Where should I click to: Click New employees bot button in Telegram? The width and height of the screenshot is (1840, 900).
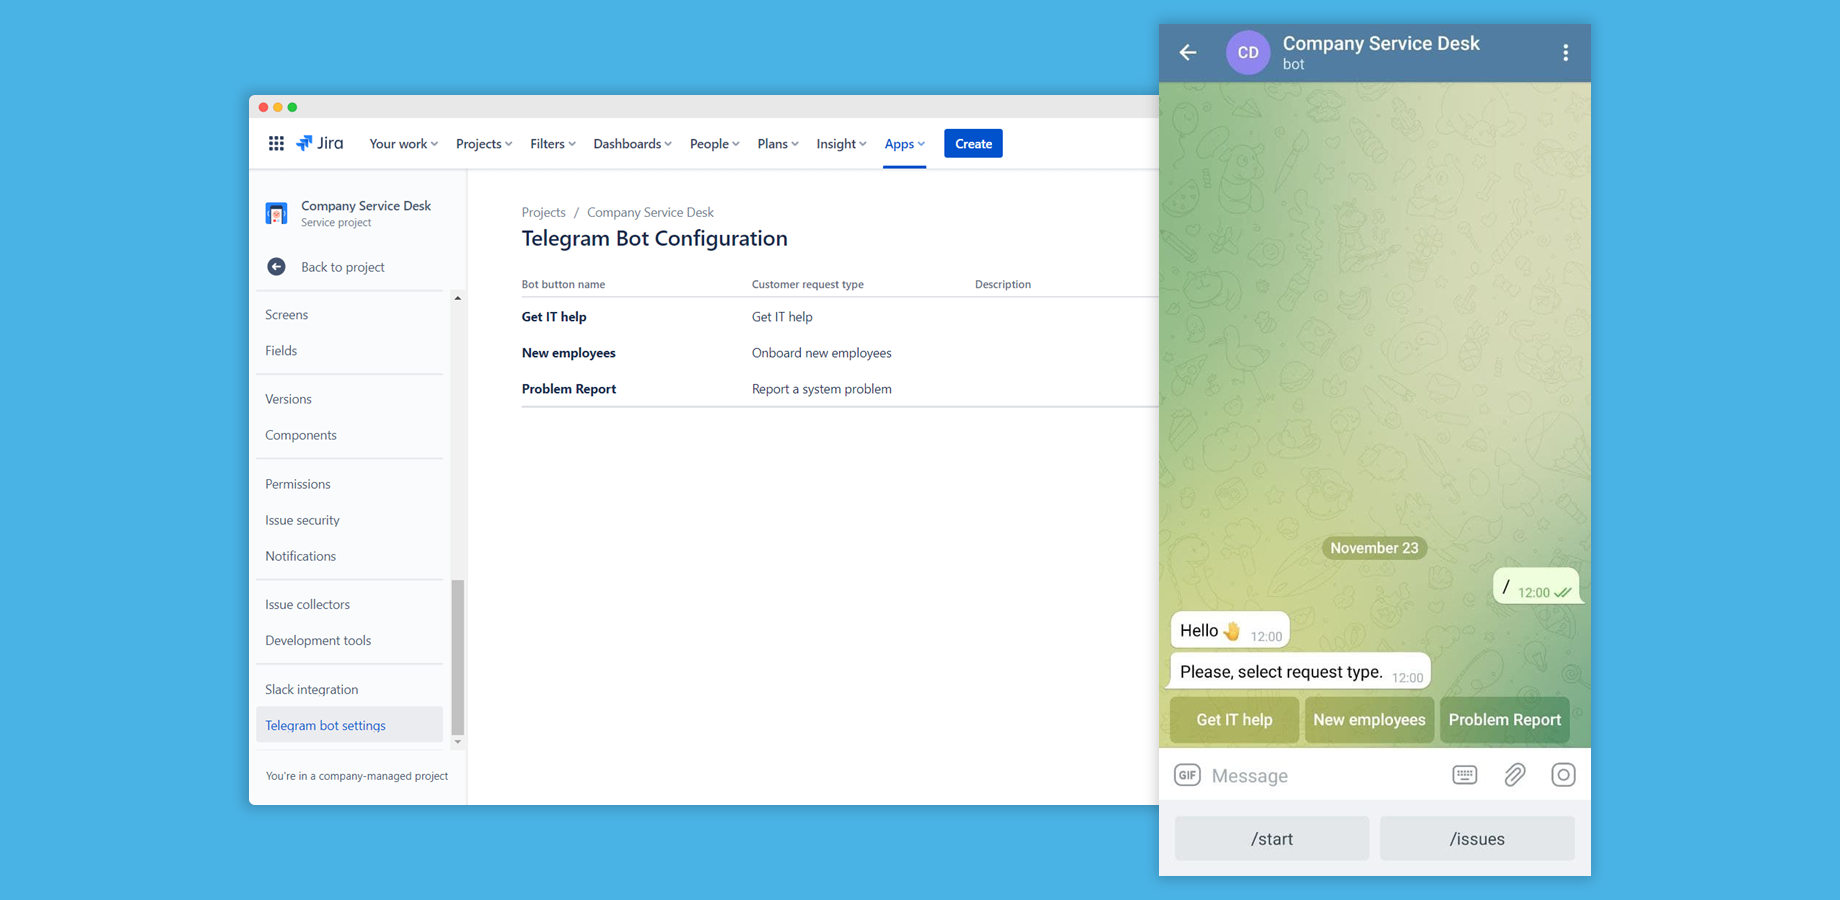1369,720
